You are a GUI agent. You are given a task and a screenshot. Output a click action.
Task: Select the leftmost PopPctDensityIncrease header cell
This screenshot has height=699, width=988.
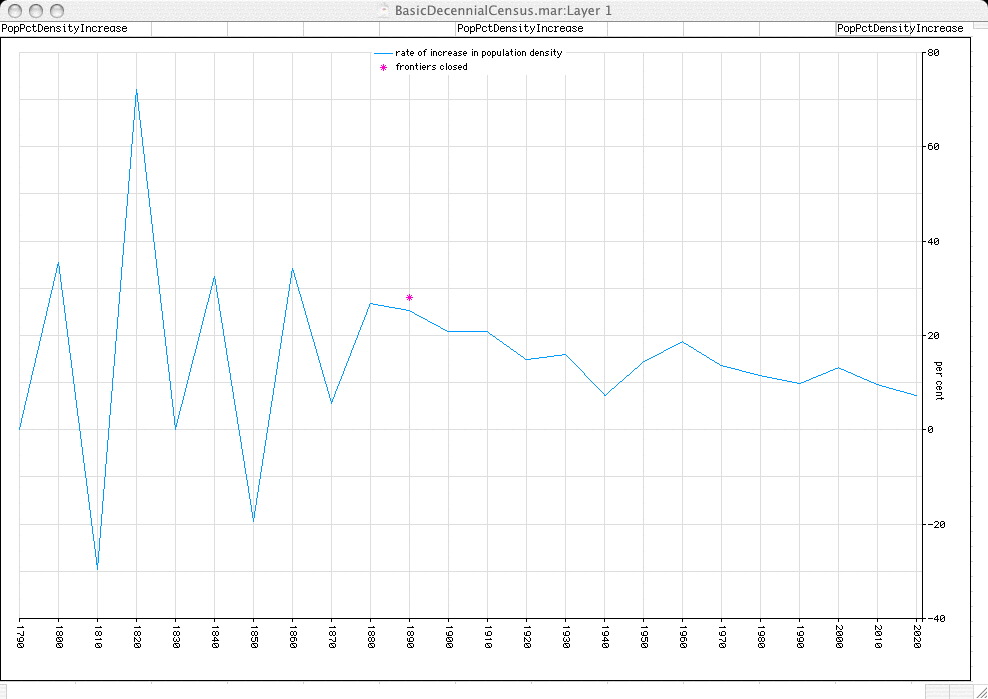tap(65, 29)
